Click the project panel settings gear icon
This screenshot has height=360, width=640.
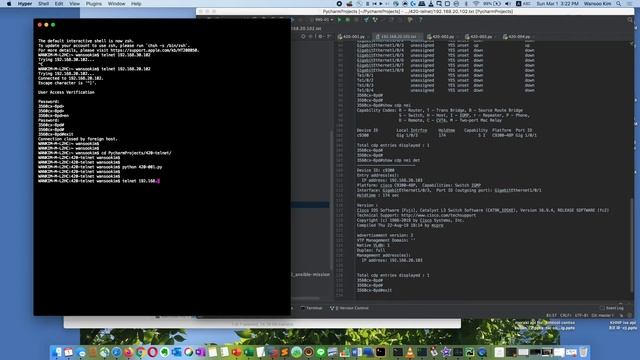pyautogui.click(x=321, y=36)
